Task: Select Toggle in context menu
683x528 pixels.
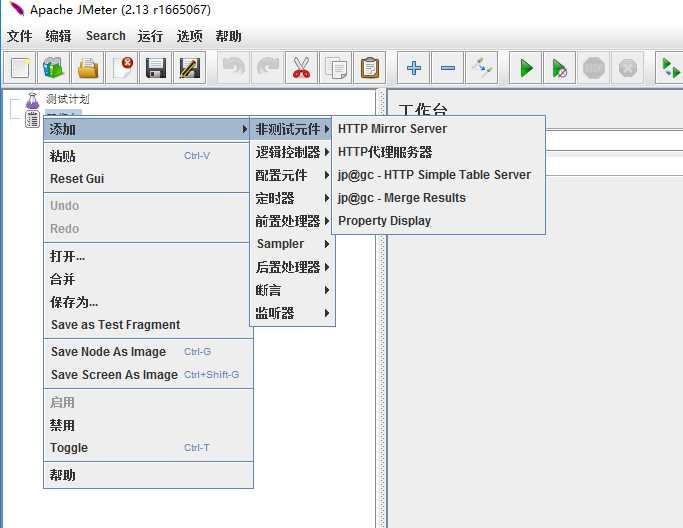Action: [148, 448]
